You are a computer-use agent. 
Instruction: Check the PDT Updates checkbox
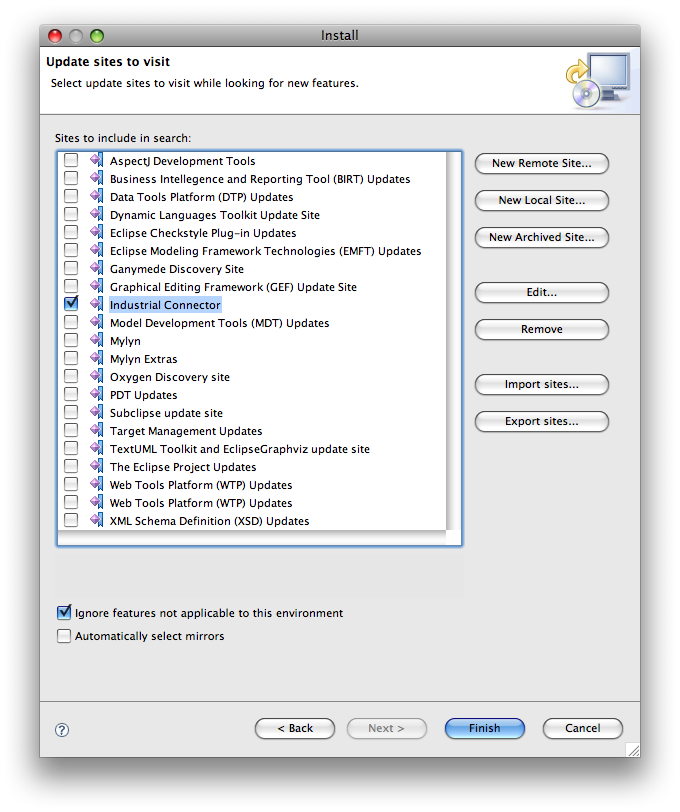click(71, 394)
